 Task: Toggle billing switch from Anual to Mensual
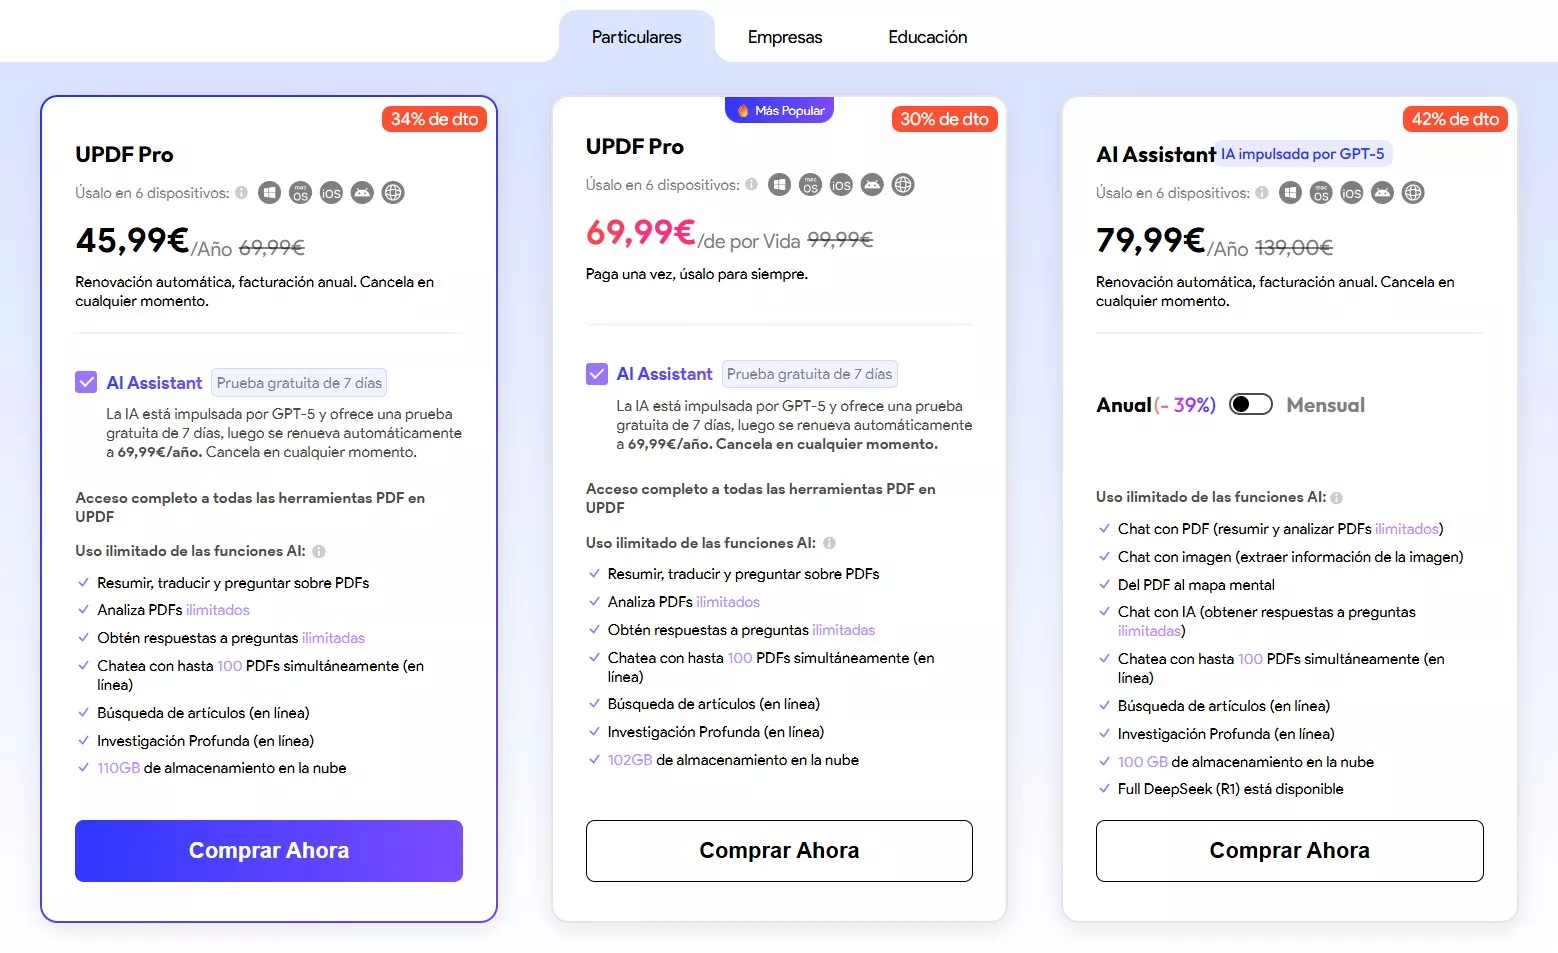pyautogui.click(x=1250, y=404)
